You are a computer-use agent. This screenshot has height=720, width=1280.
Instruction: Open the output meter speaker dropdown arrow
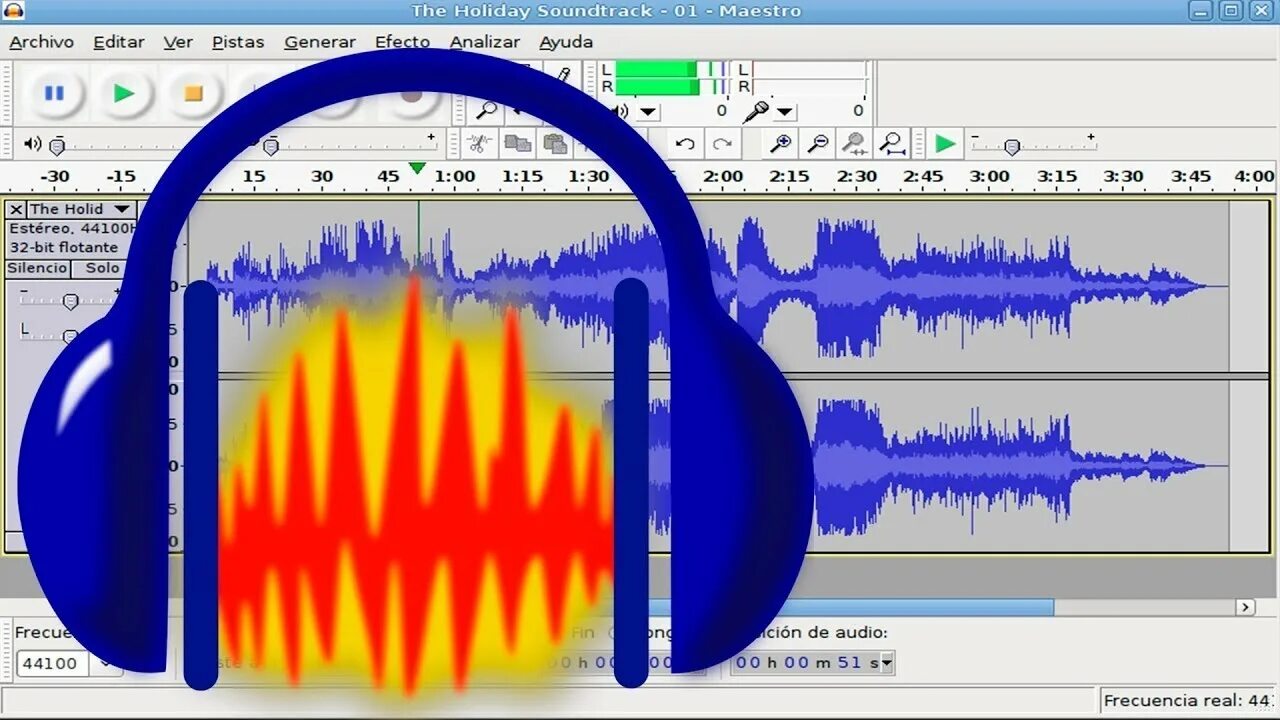648,112
